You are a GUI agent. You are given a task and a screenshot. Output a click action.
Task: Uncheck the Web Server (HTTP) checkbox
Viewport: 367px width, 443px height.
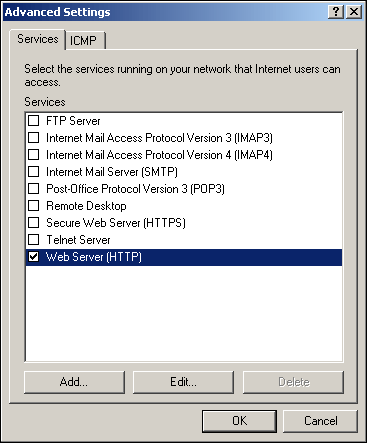click(x=33, y=256)
